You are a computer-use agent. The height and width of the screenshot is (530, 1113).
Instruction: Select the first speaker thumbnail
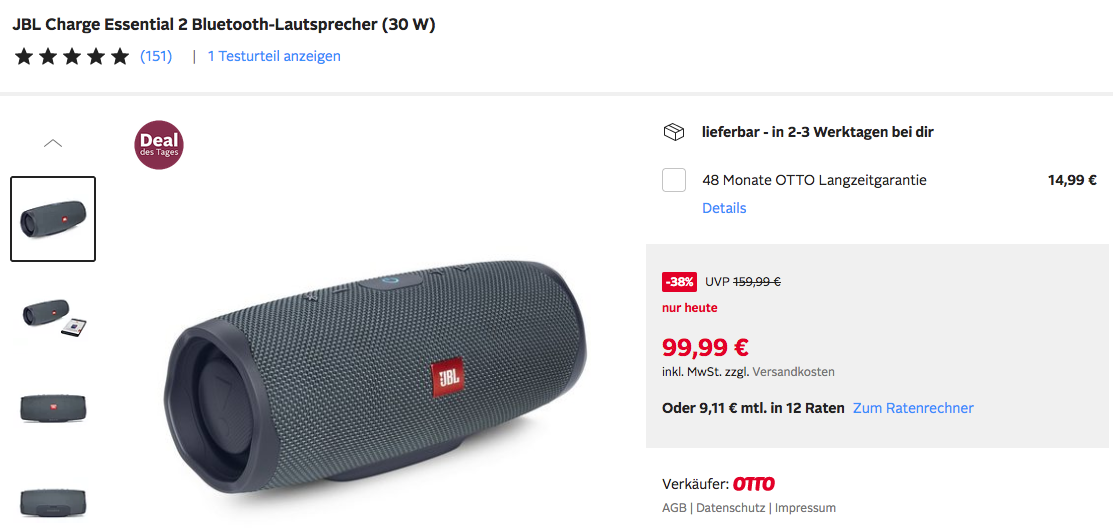click(x=53, y=219)
